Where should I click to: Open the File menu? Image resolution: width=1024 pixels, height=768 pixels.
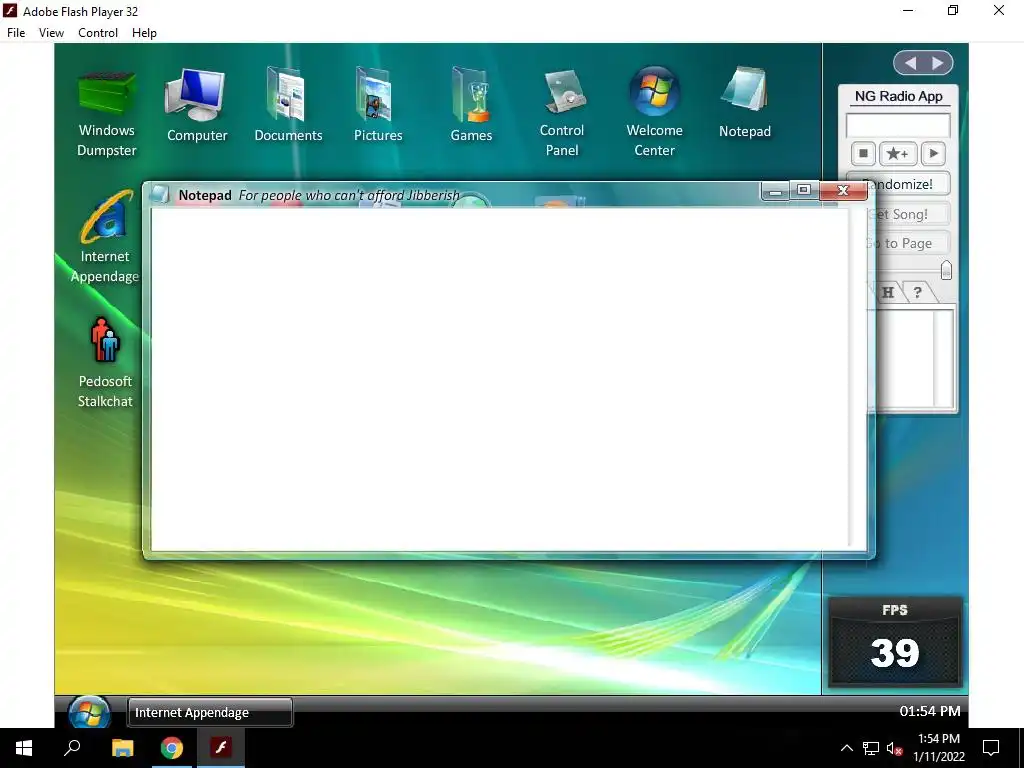16,33
